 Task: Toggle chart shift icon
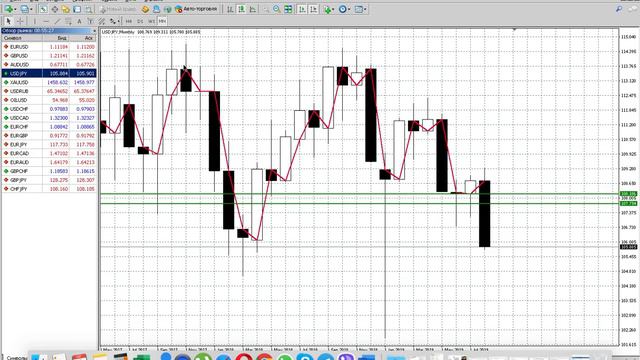click(x=313, y=9)
